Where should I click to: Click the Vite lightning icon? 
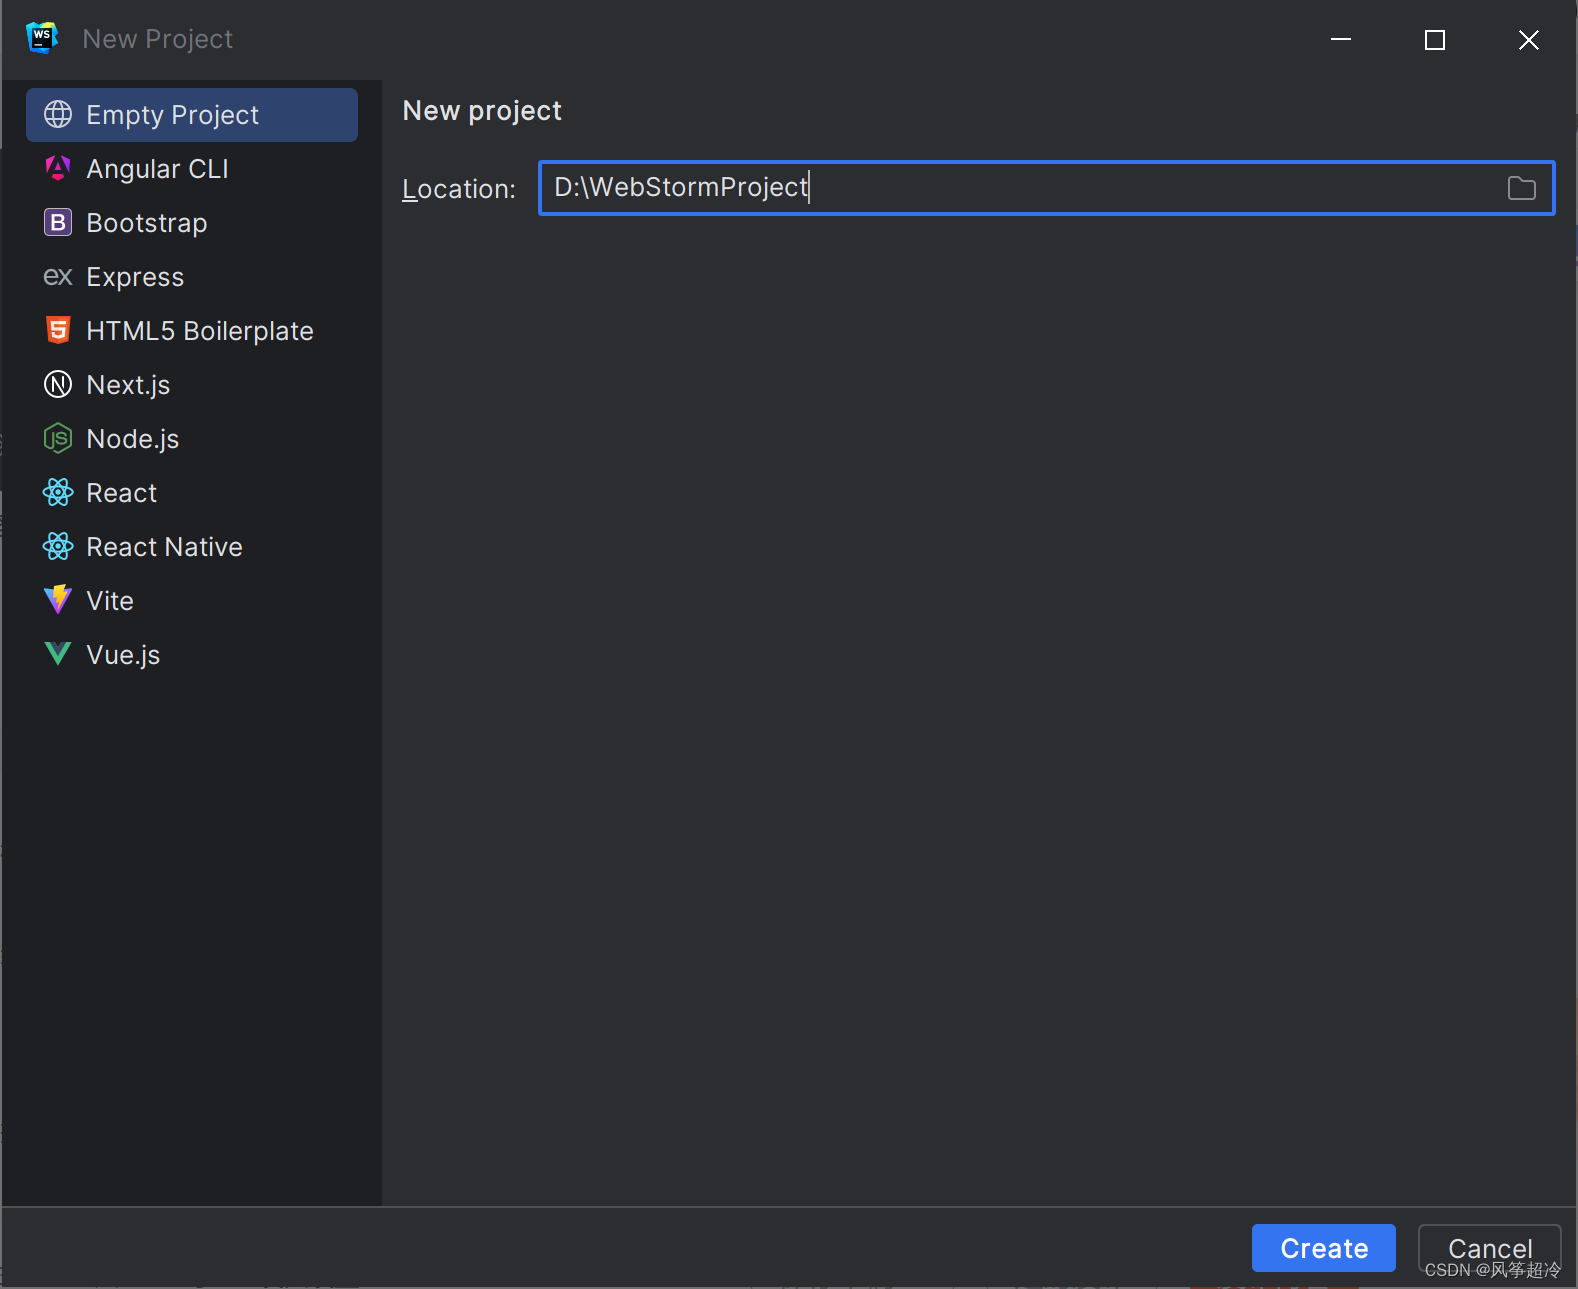(x=58, y=600)
